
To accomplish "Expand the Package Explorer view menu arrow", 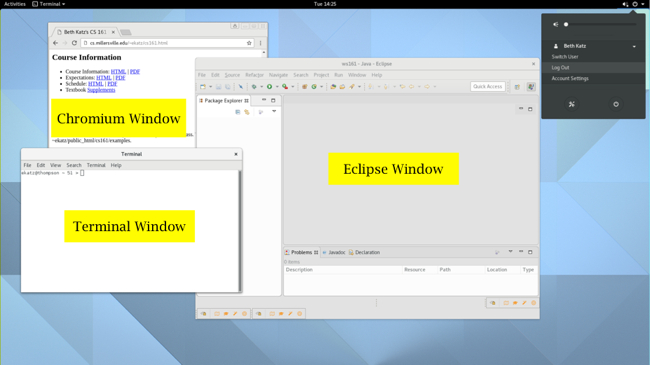I will (274, 111).
